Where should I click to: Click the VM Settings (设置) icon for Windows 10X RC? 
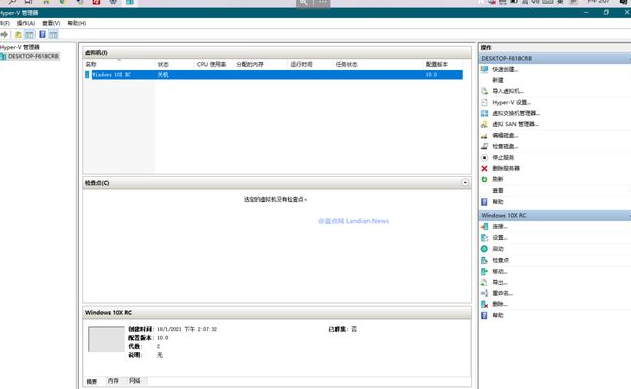click(485, 238)
